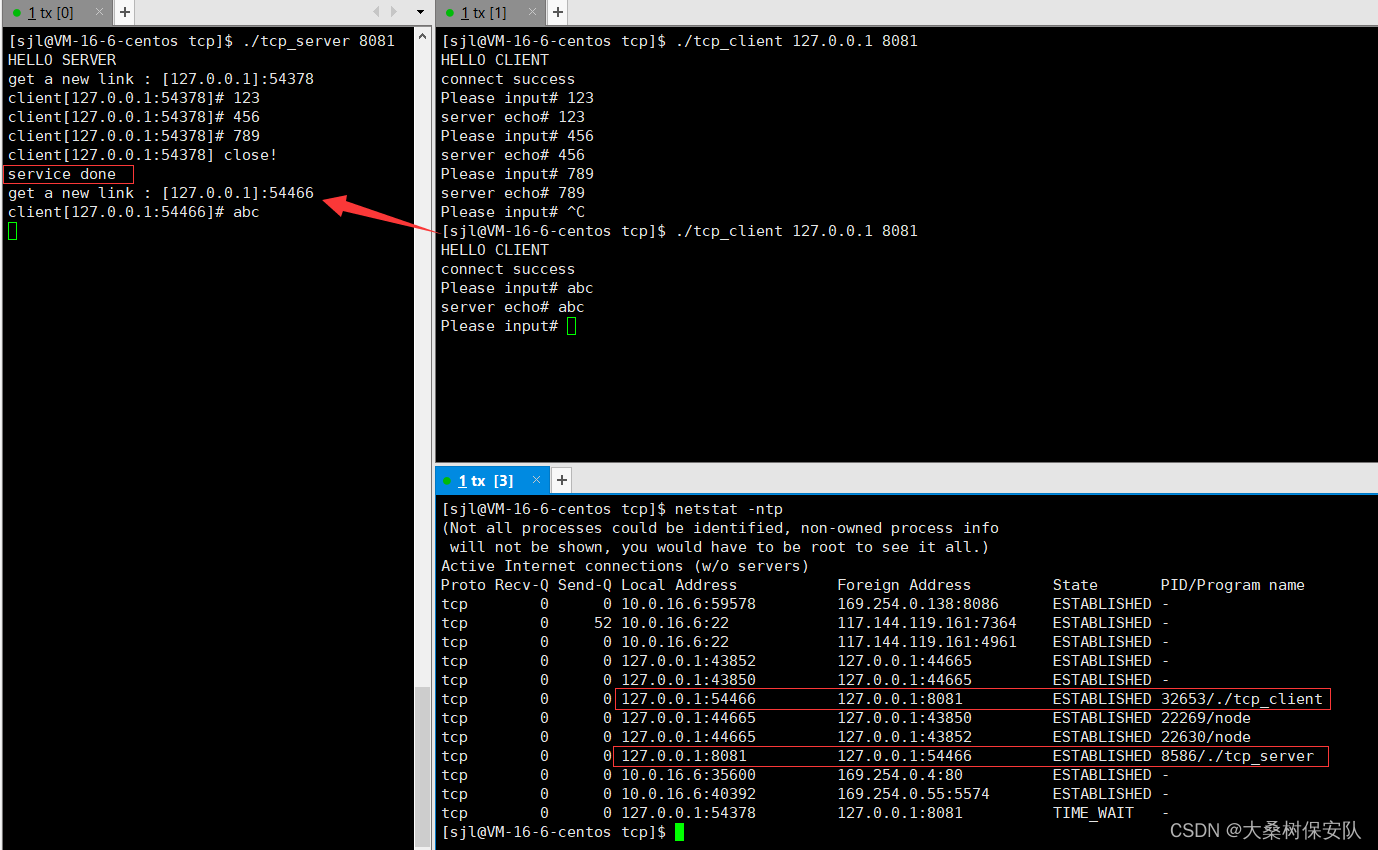Screen dimensions: 1378x850
Task: Click local address '10.0.16.6:59578'
Action: (x=688, y=604)
